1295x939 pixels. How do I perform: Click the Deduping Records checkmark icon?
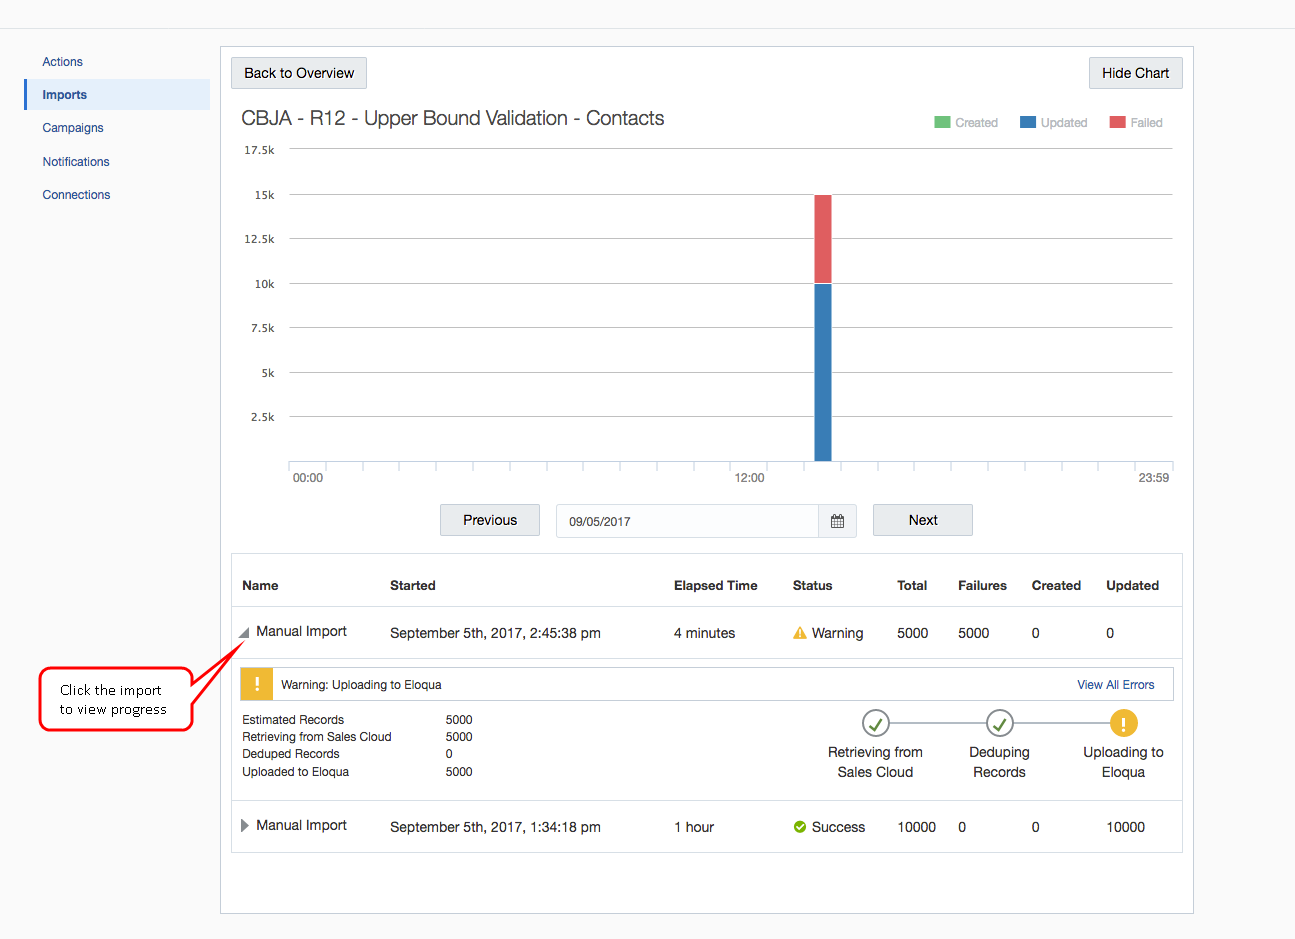999,723
